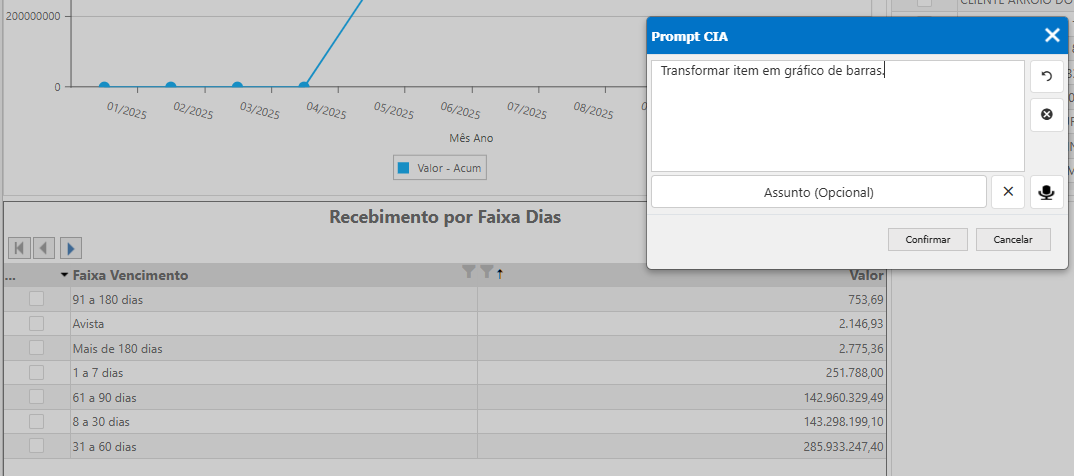Open the Faixa Vencimento column dropdown arrow
The height and width of the screenshot is (476, 1074).
coord(64,275)
